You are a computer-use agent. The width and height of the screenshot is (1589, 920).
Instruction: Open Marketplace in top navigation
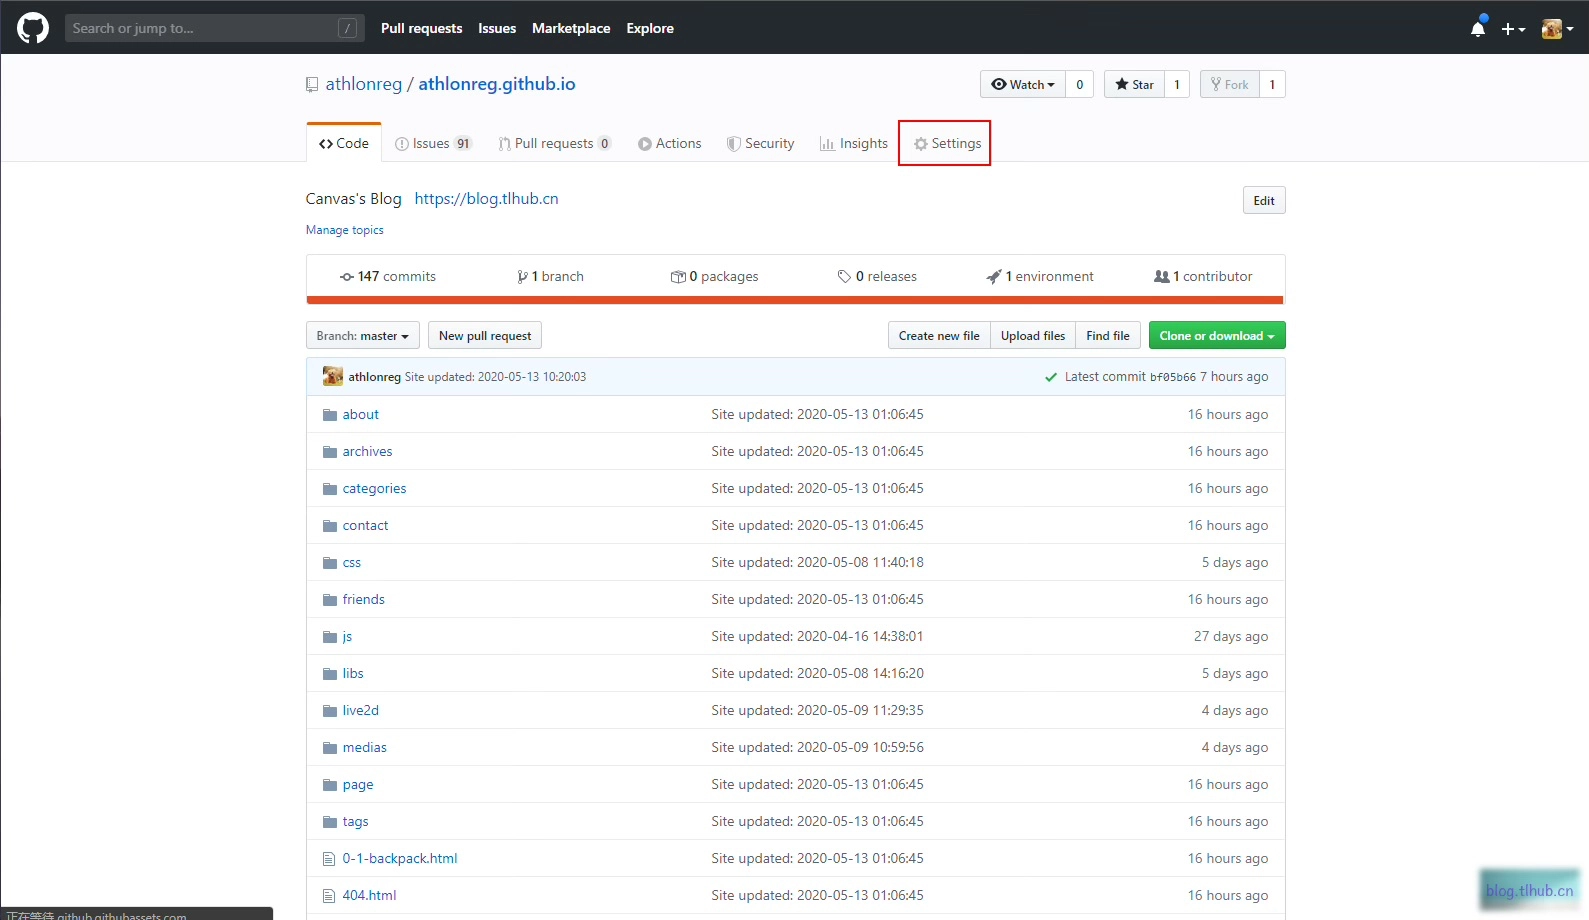tap(571, 28)
